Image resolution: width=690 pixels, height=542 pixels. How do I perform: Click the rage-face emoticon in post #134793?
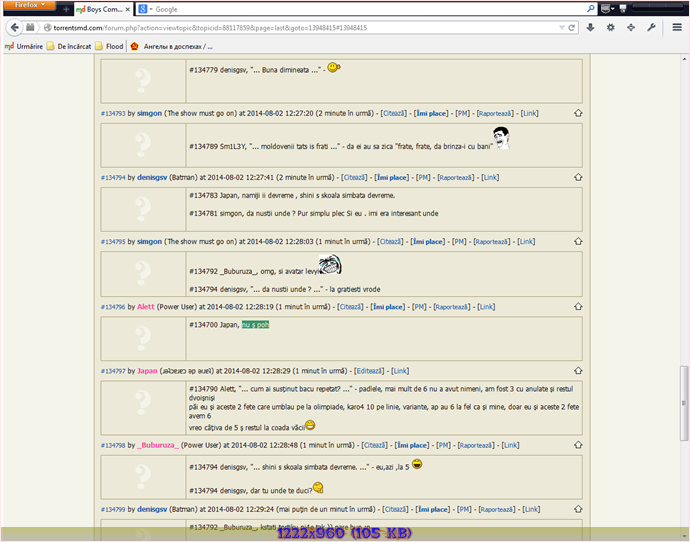click(x=501, y=138)
